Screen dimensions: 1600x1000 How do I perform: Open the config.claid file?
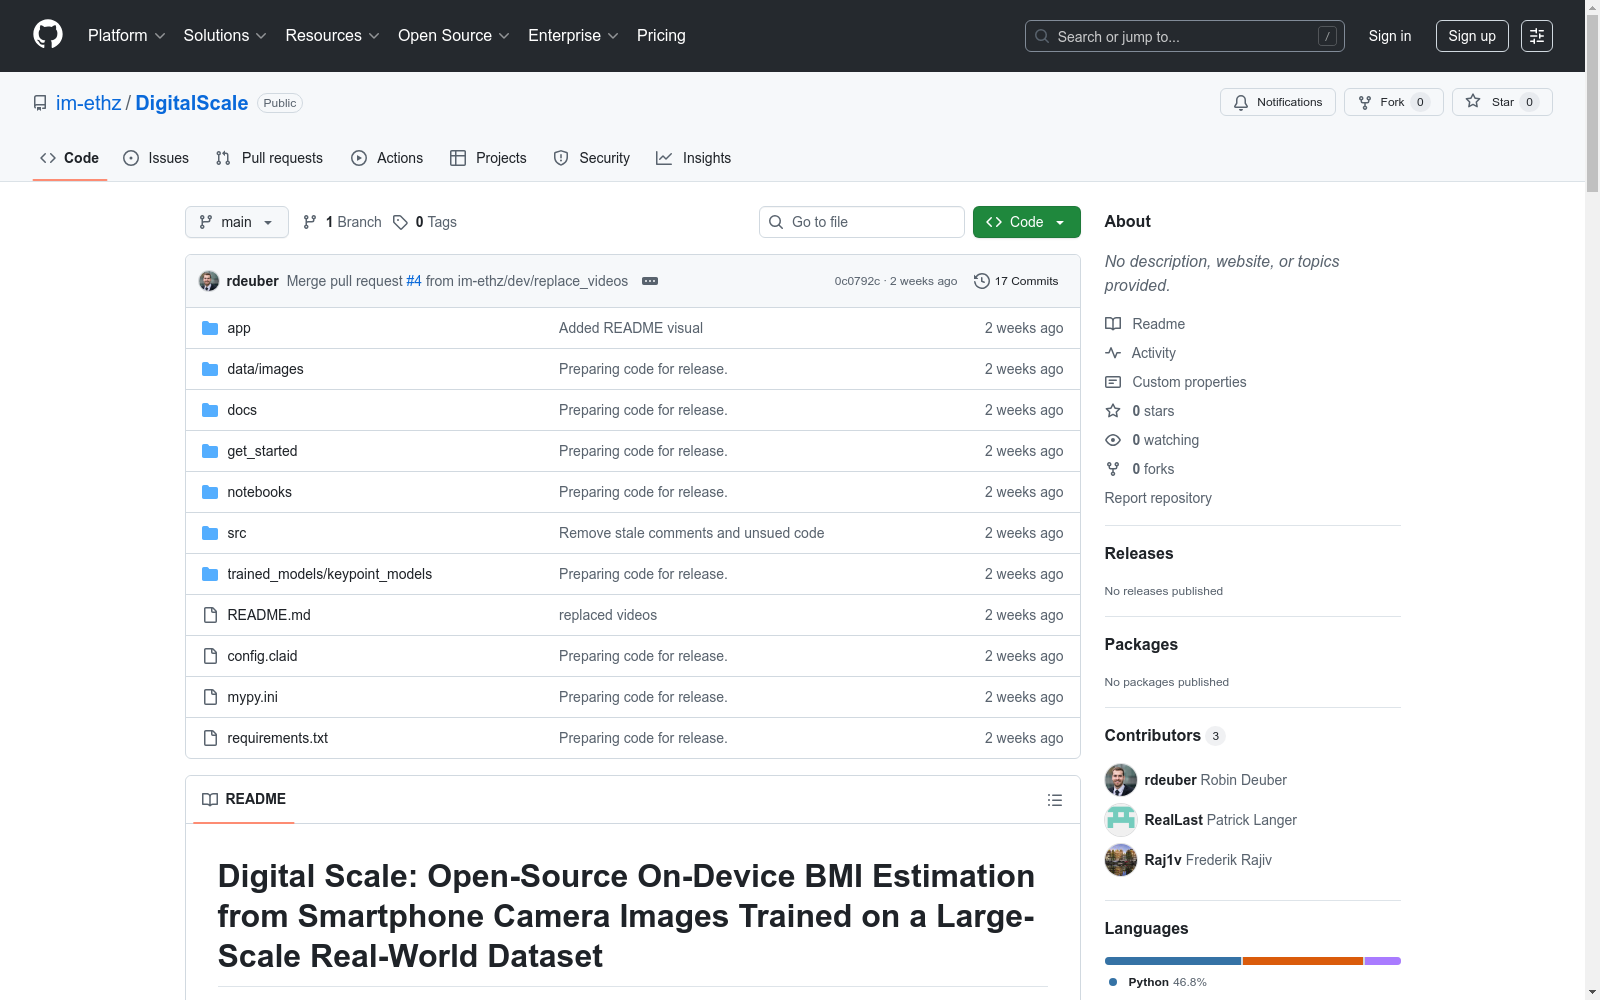262,656
